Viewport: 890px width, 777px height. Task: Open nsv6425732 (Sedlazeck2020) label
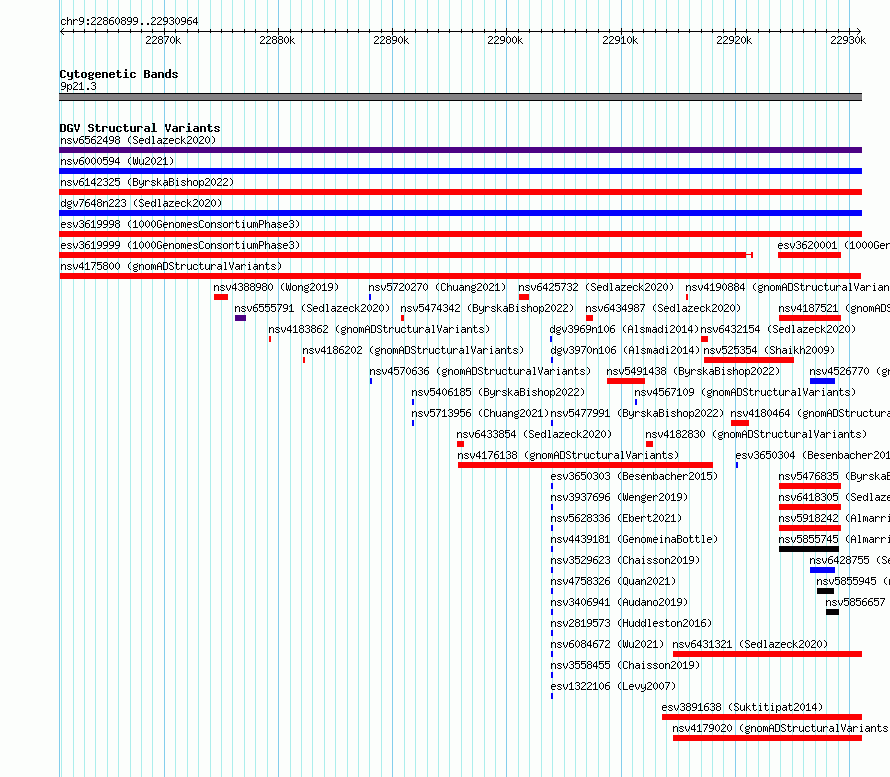[x=596, y=287]
